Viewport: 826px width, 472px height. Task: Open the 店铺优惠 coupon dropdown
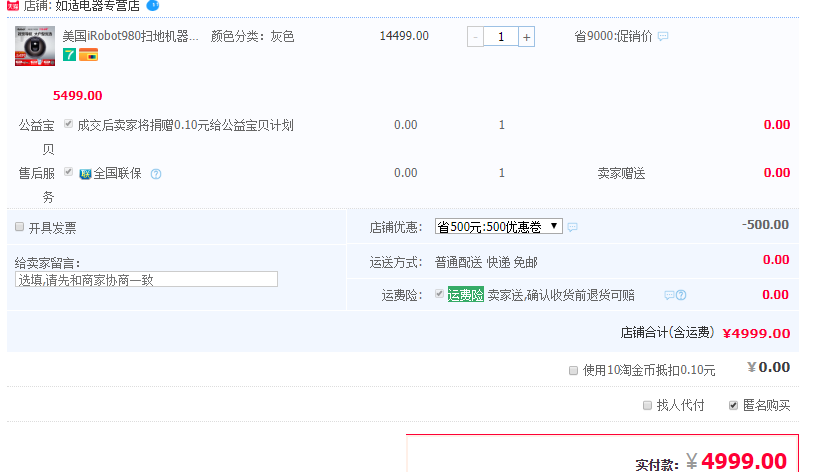click(498, 227)
